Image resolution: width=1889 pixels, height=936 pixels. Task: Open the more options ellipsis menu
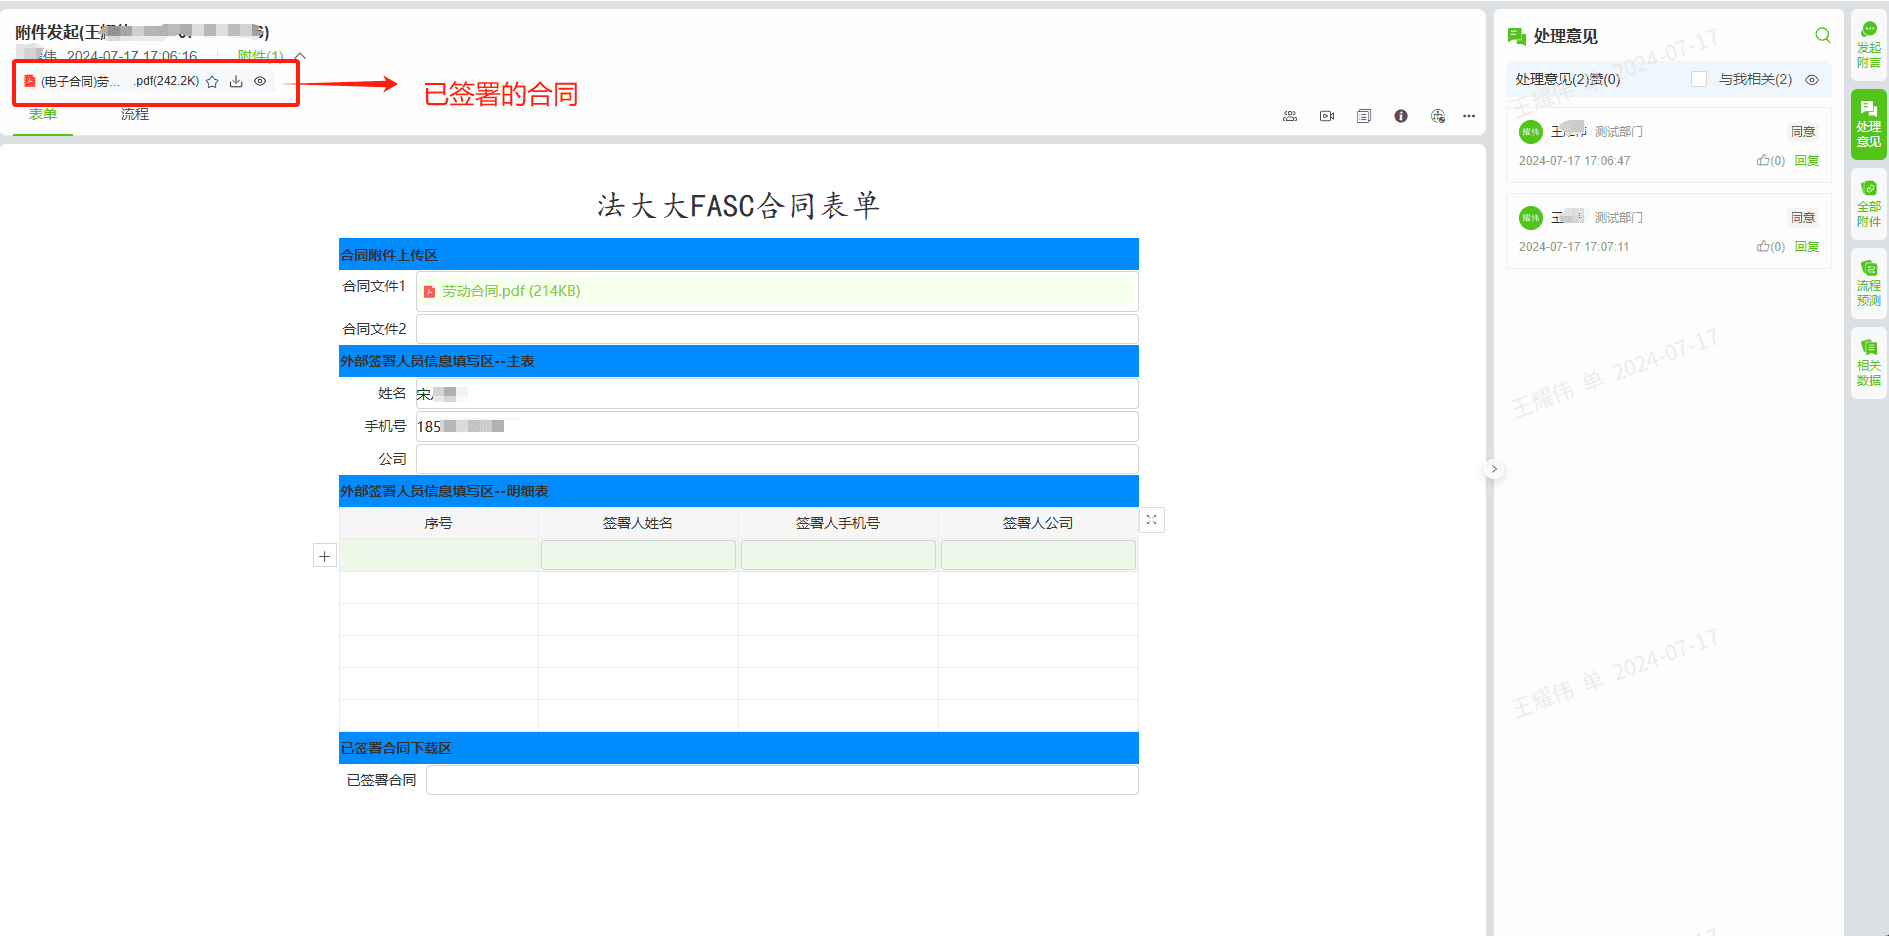pyautogui.click(x=1469, y=116)
